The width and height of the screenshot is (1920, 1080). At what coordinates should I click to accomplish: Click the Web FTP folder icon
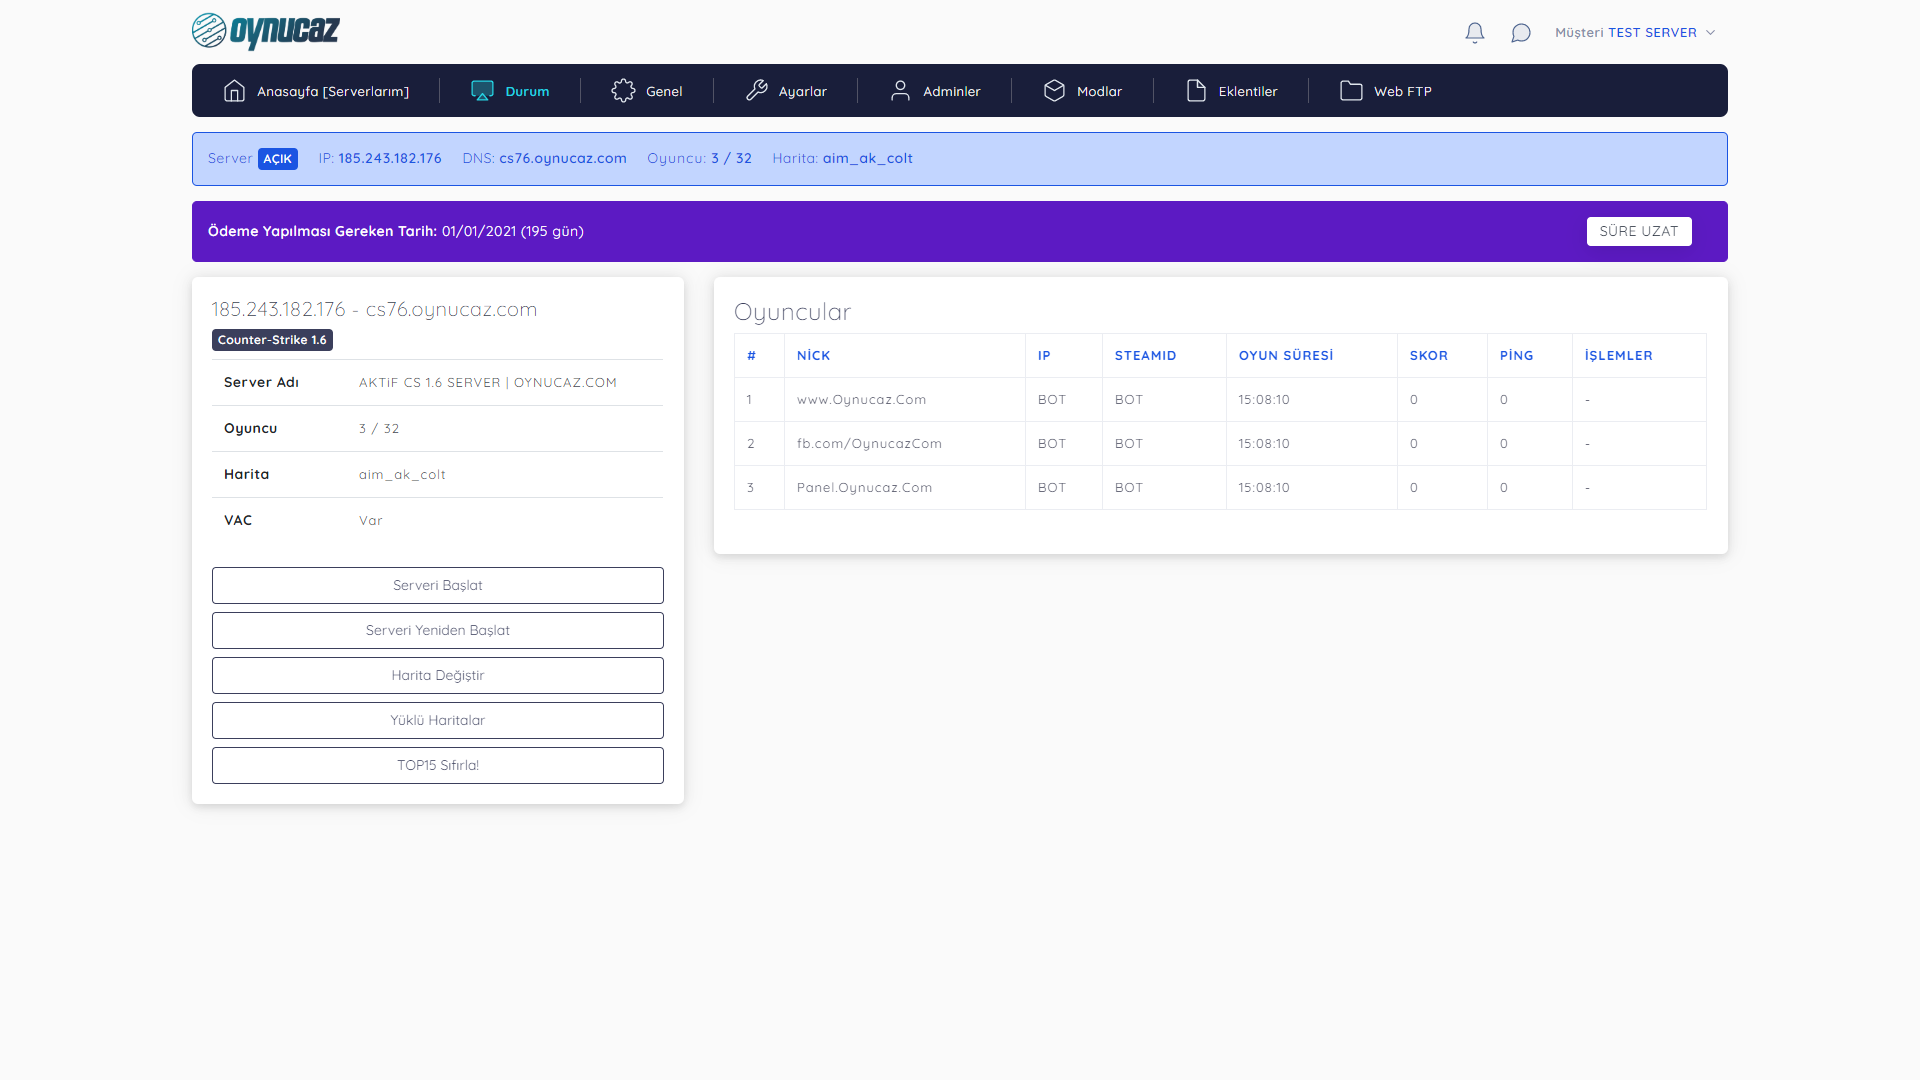coord(1351,91)
